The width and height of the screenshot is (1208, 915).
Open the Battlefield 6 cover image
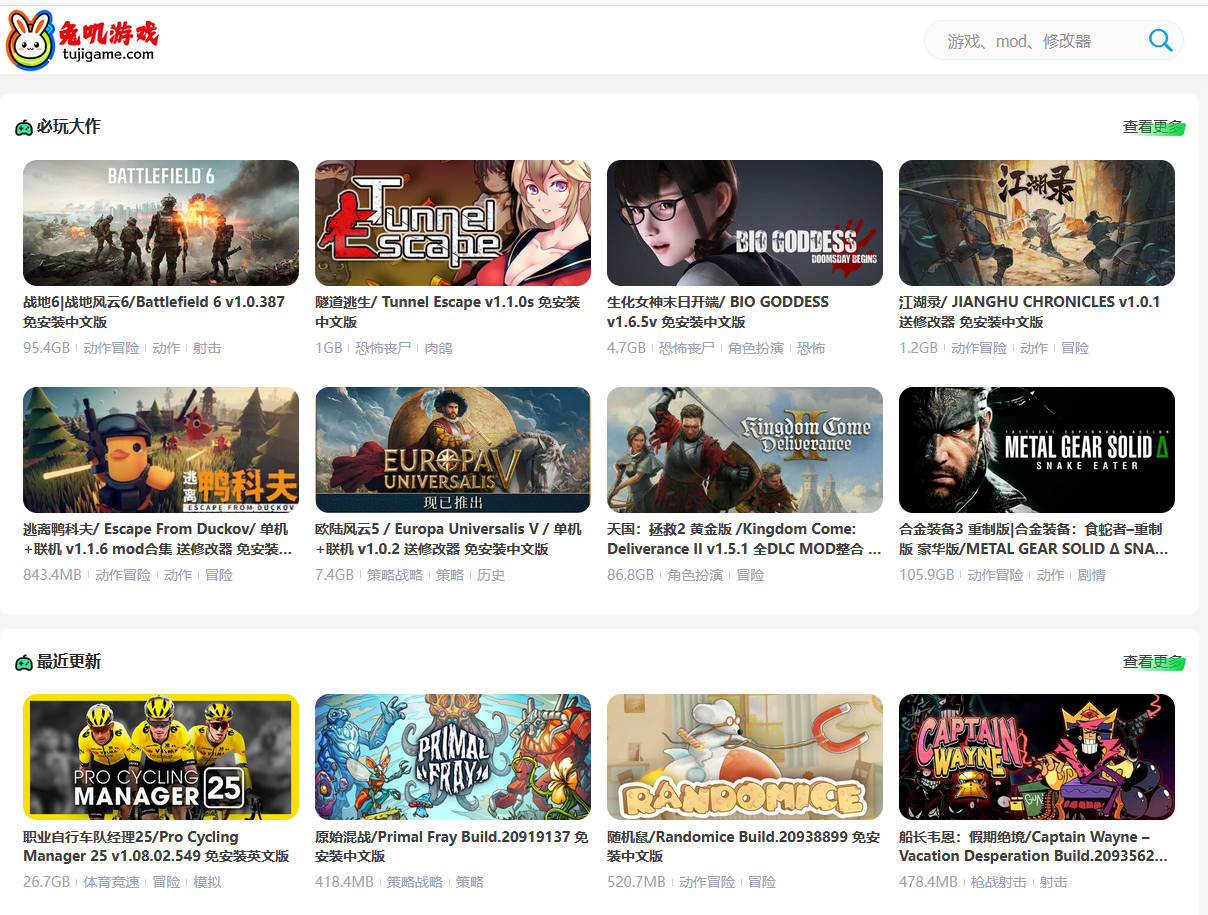tap(161, 223)
